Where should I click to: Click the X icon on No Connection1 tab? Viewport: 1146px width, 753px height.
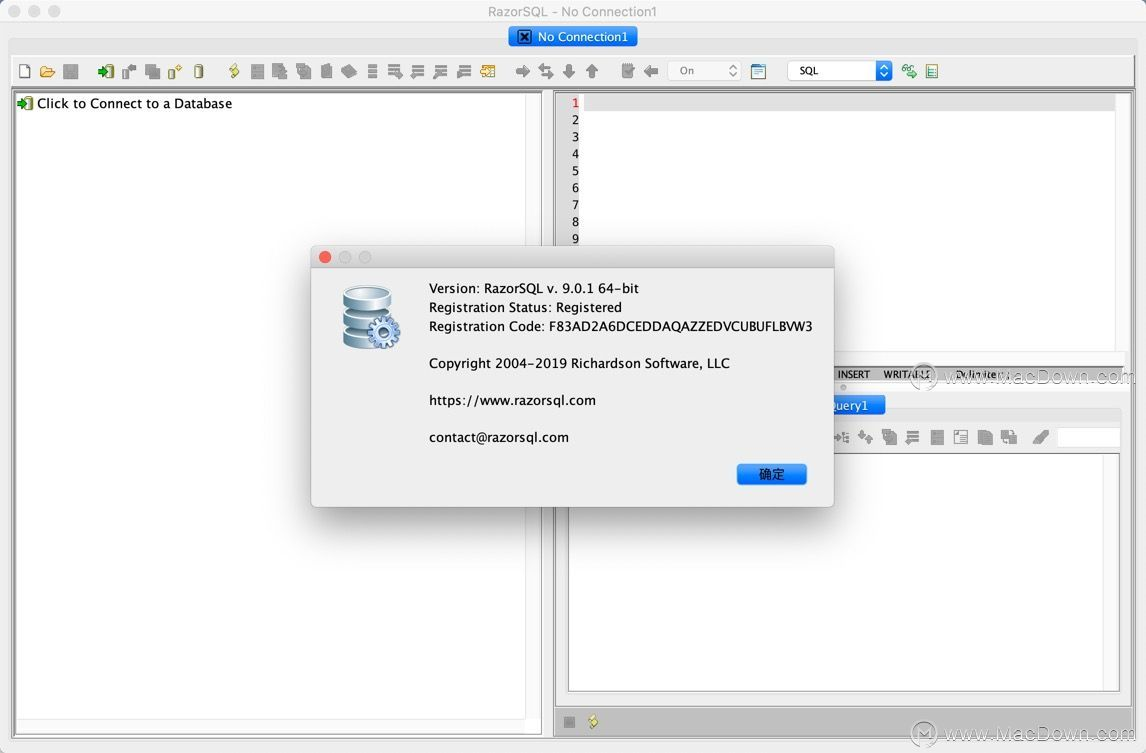coord(525,37)
